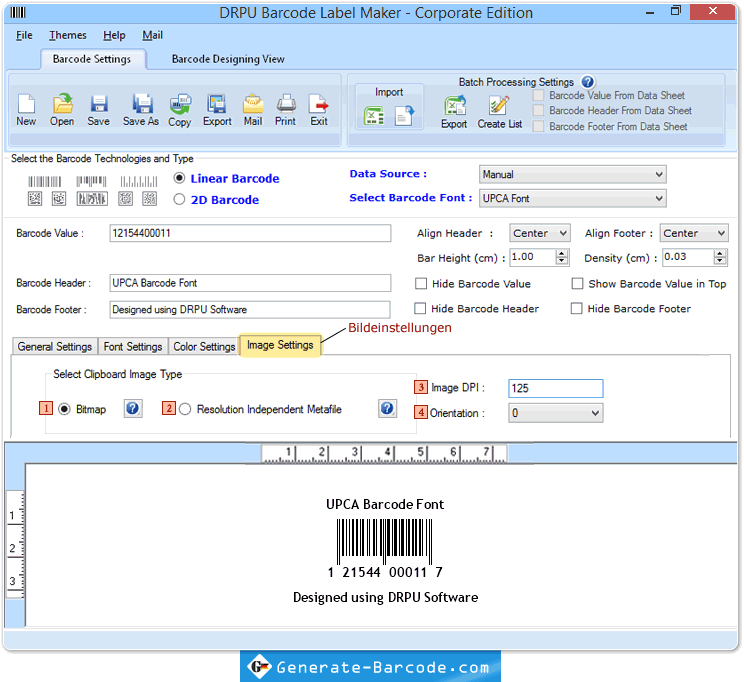
Task: Click the wide PDF417-style 2D barcode sample icon
Action: point(92,198)
